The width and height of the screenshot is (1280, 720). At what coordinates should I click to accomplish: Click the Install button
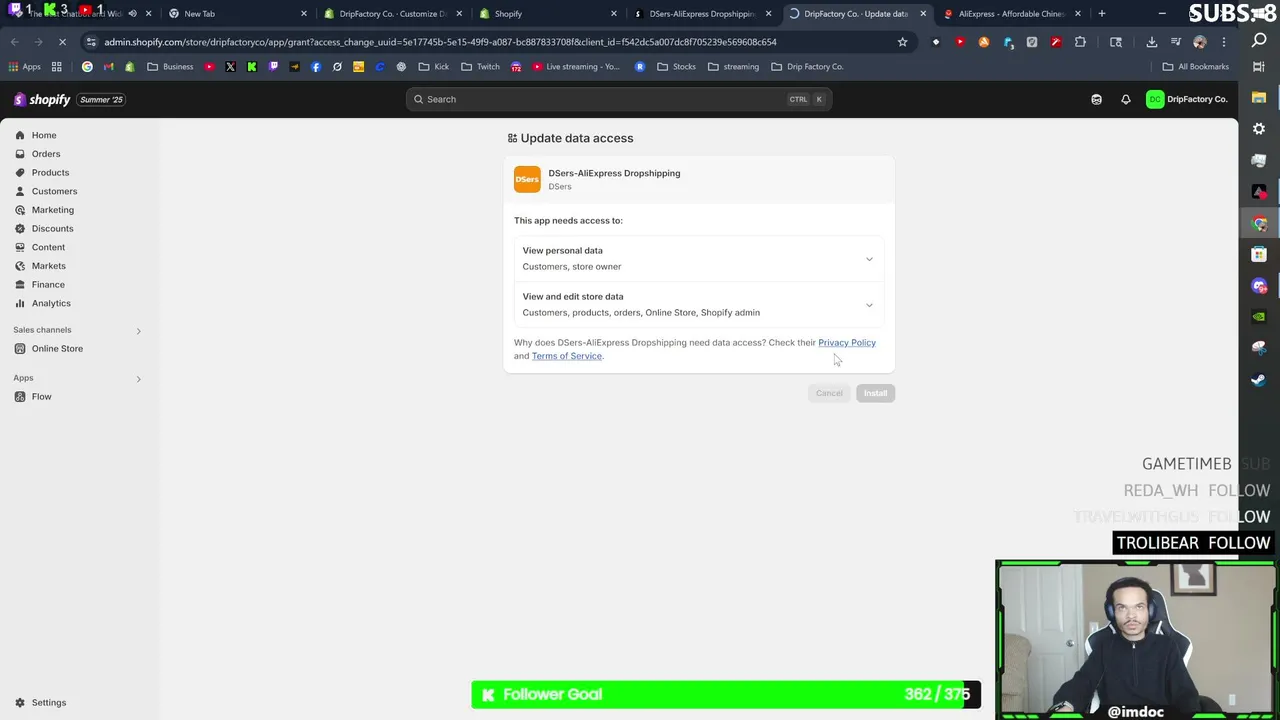(875, 393)
